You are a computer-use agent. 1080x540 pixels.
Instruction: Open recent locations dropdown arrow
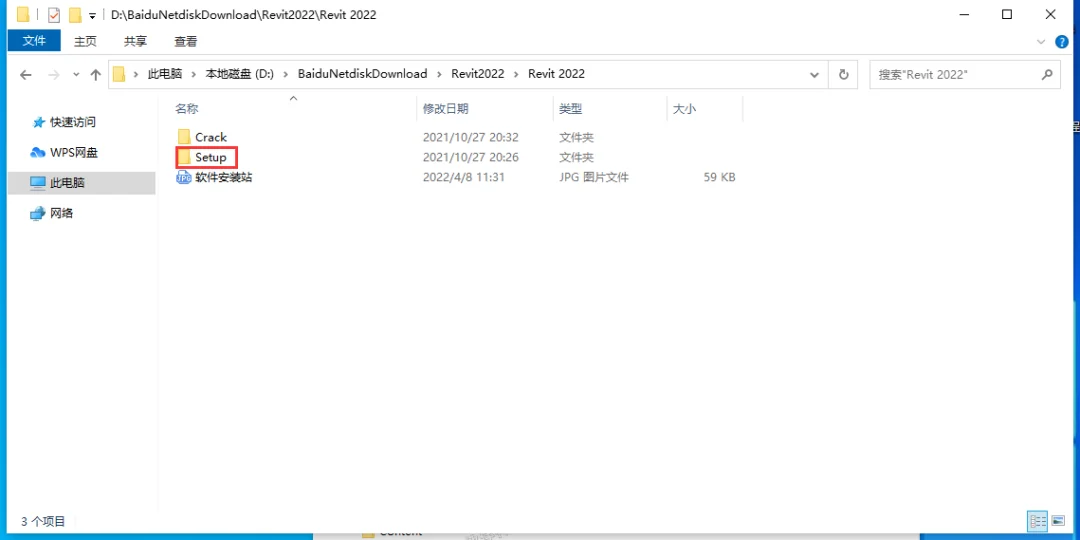coord(76,74)
